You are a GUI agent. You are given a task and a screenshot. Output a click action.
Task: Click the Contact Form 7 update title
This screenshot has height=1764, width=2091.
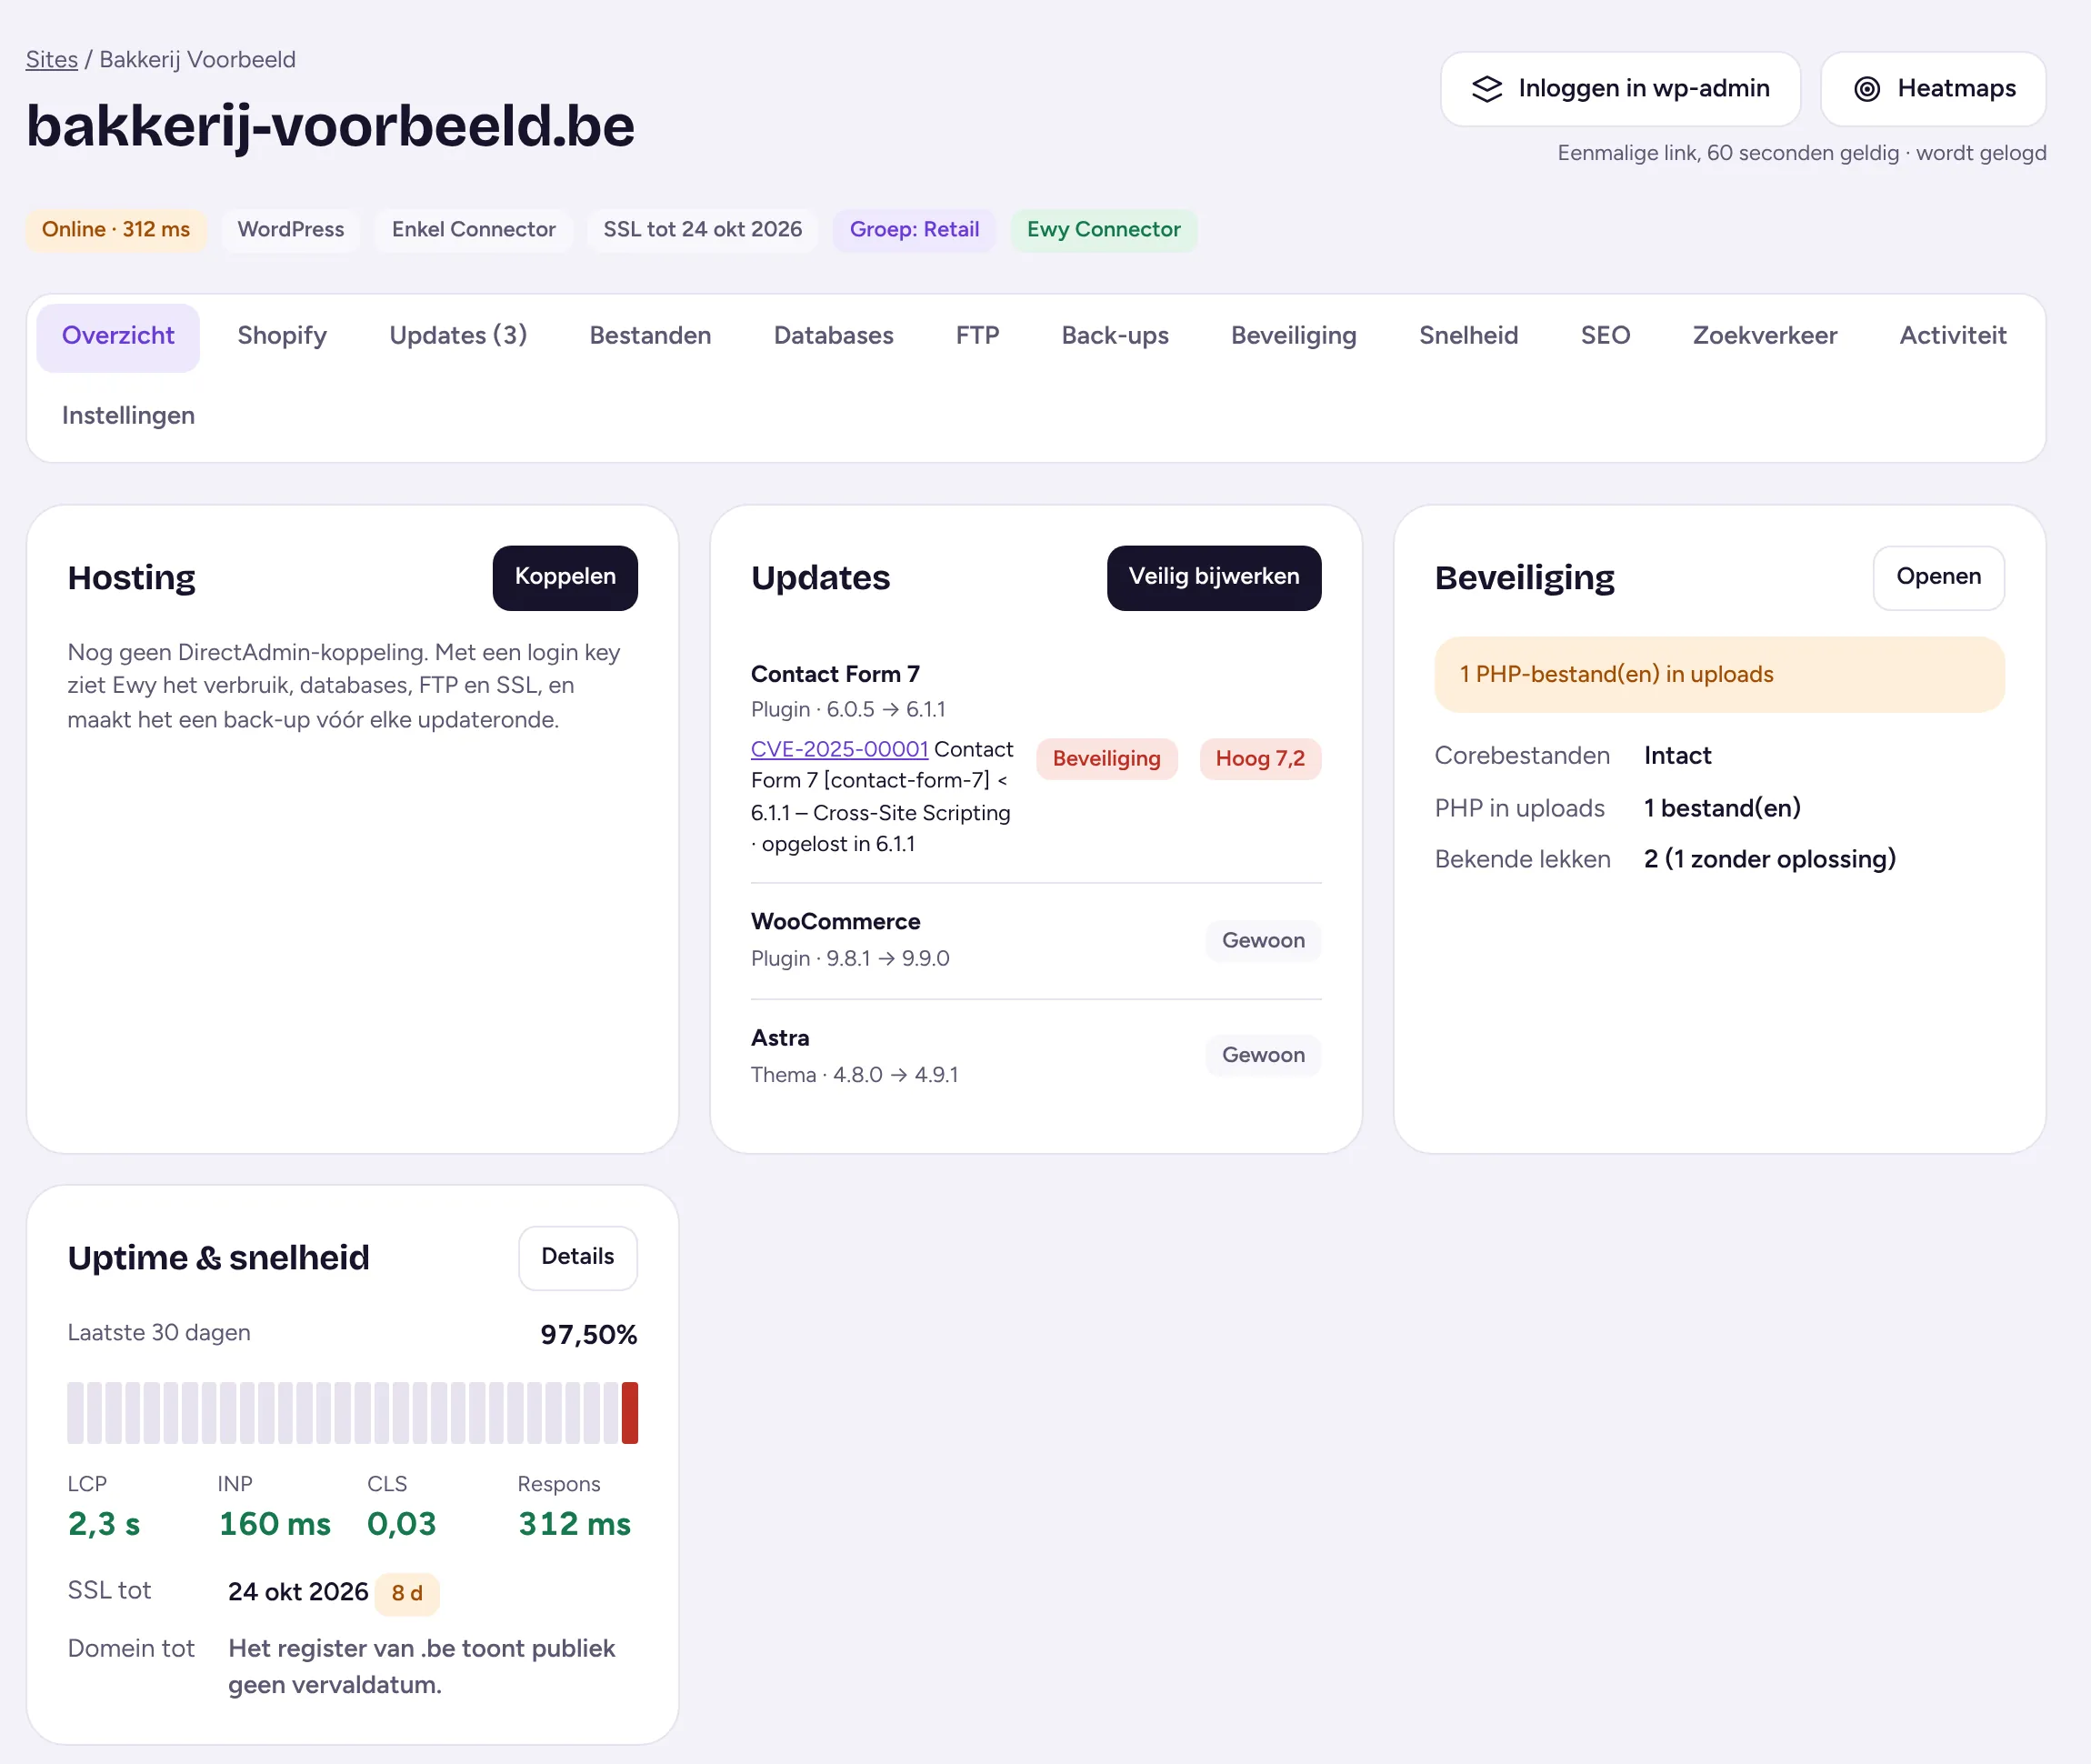835,675
